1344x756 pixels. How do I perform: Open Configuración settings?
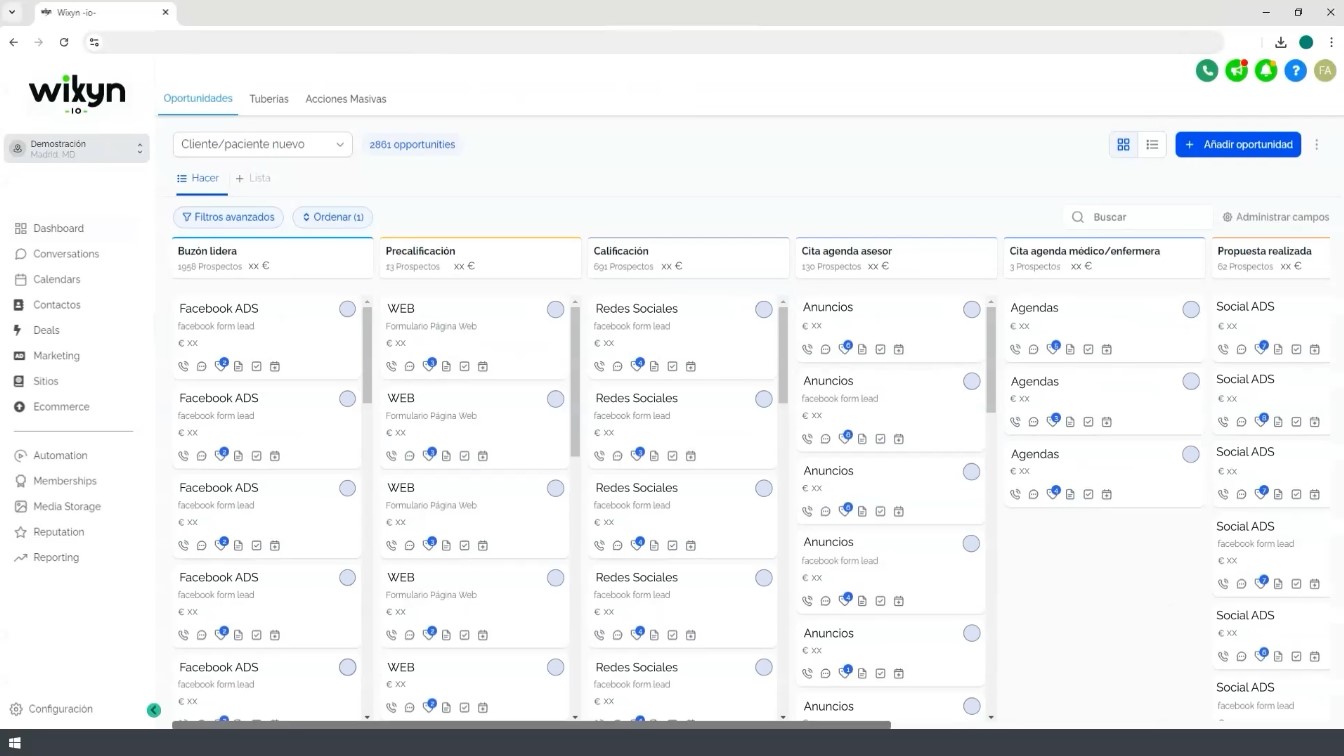pyautogui.click(x=52, y=709)
